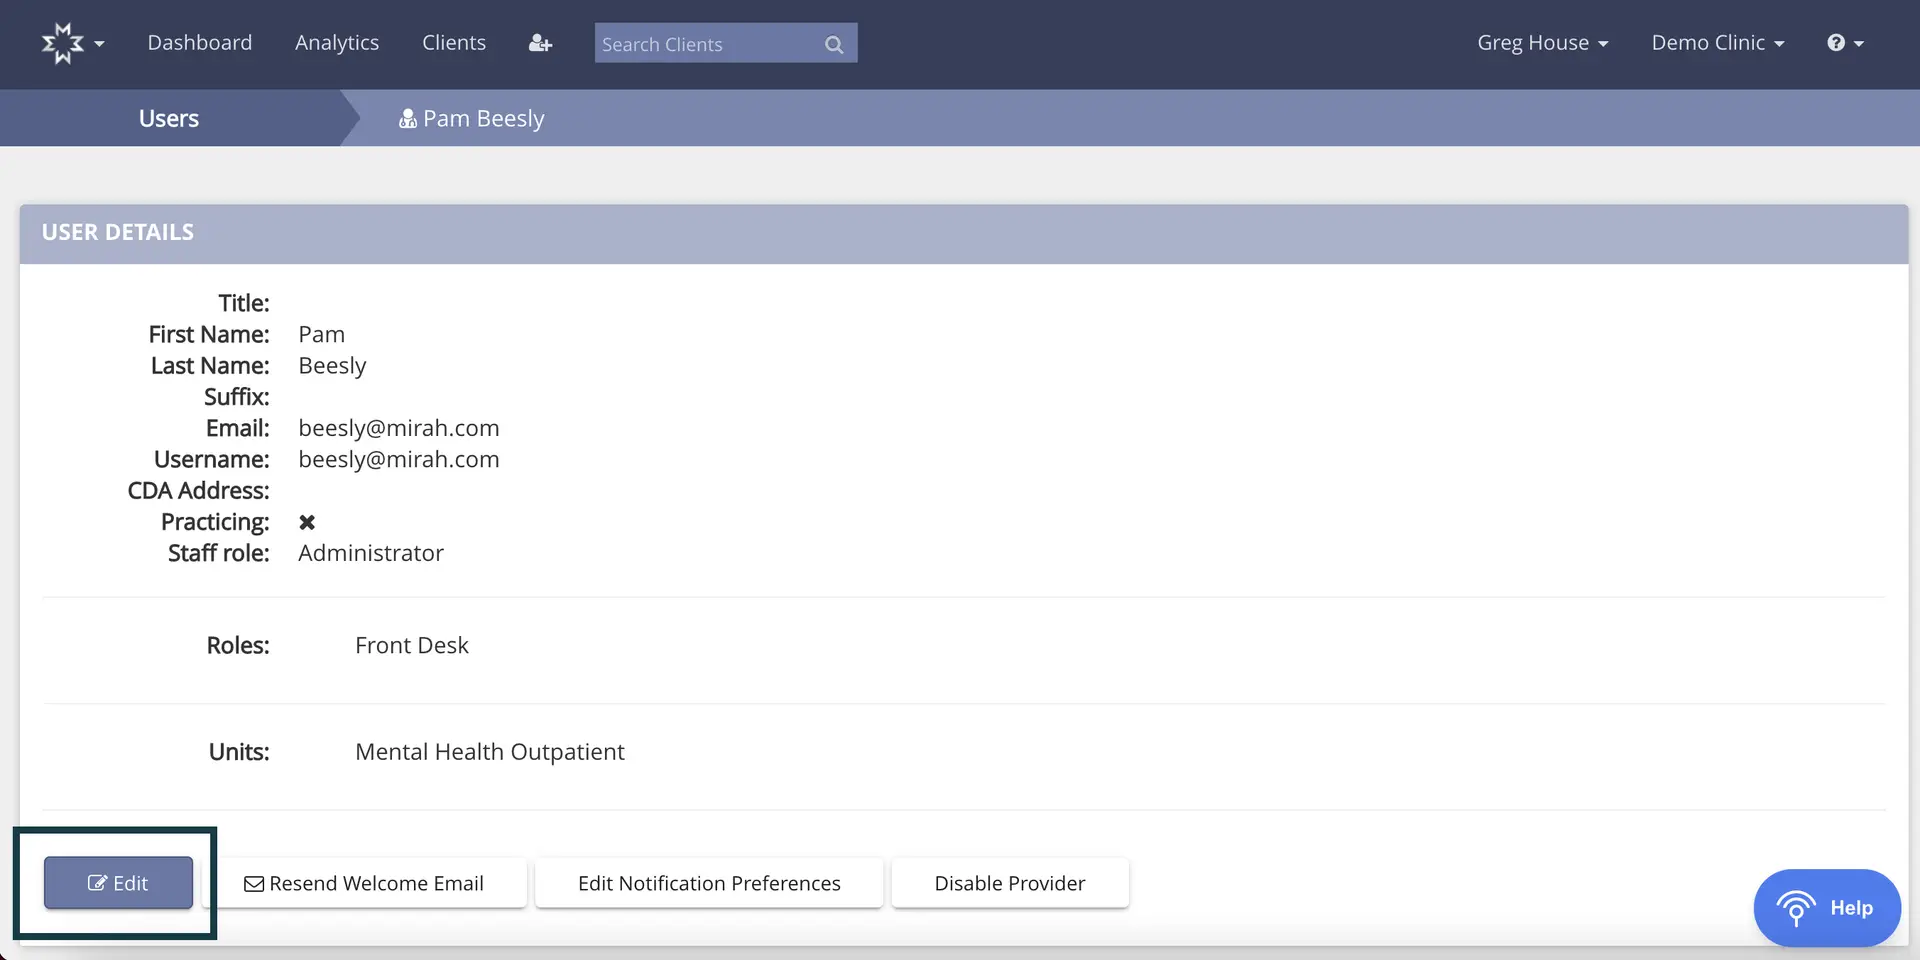Click Resend Welcome Email
Viewport: 1920px width, 960px height.
pyautogui.click(x=368, y=883)
